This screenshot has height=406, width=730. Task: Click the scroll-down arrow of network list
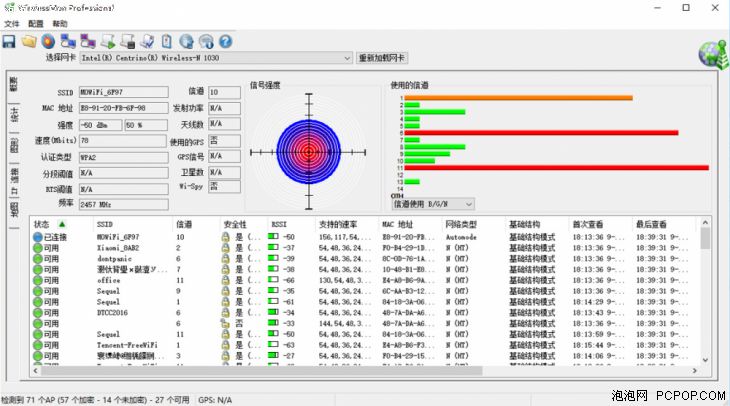tap(705, 359)
